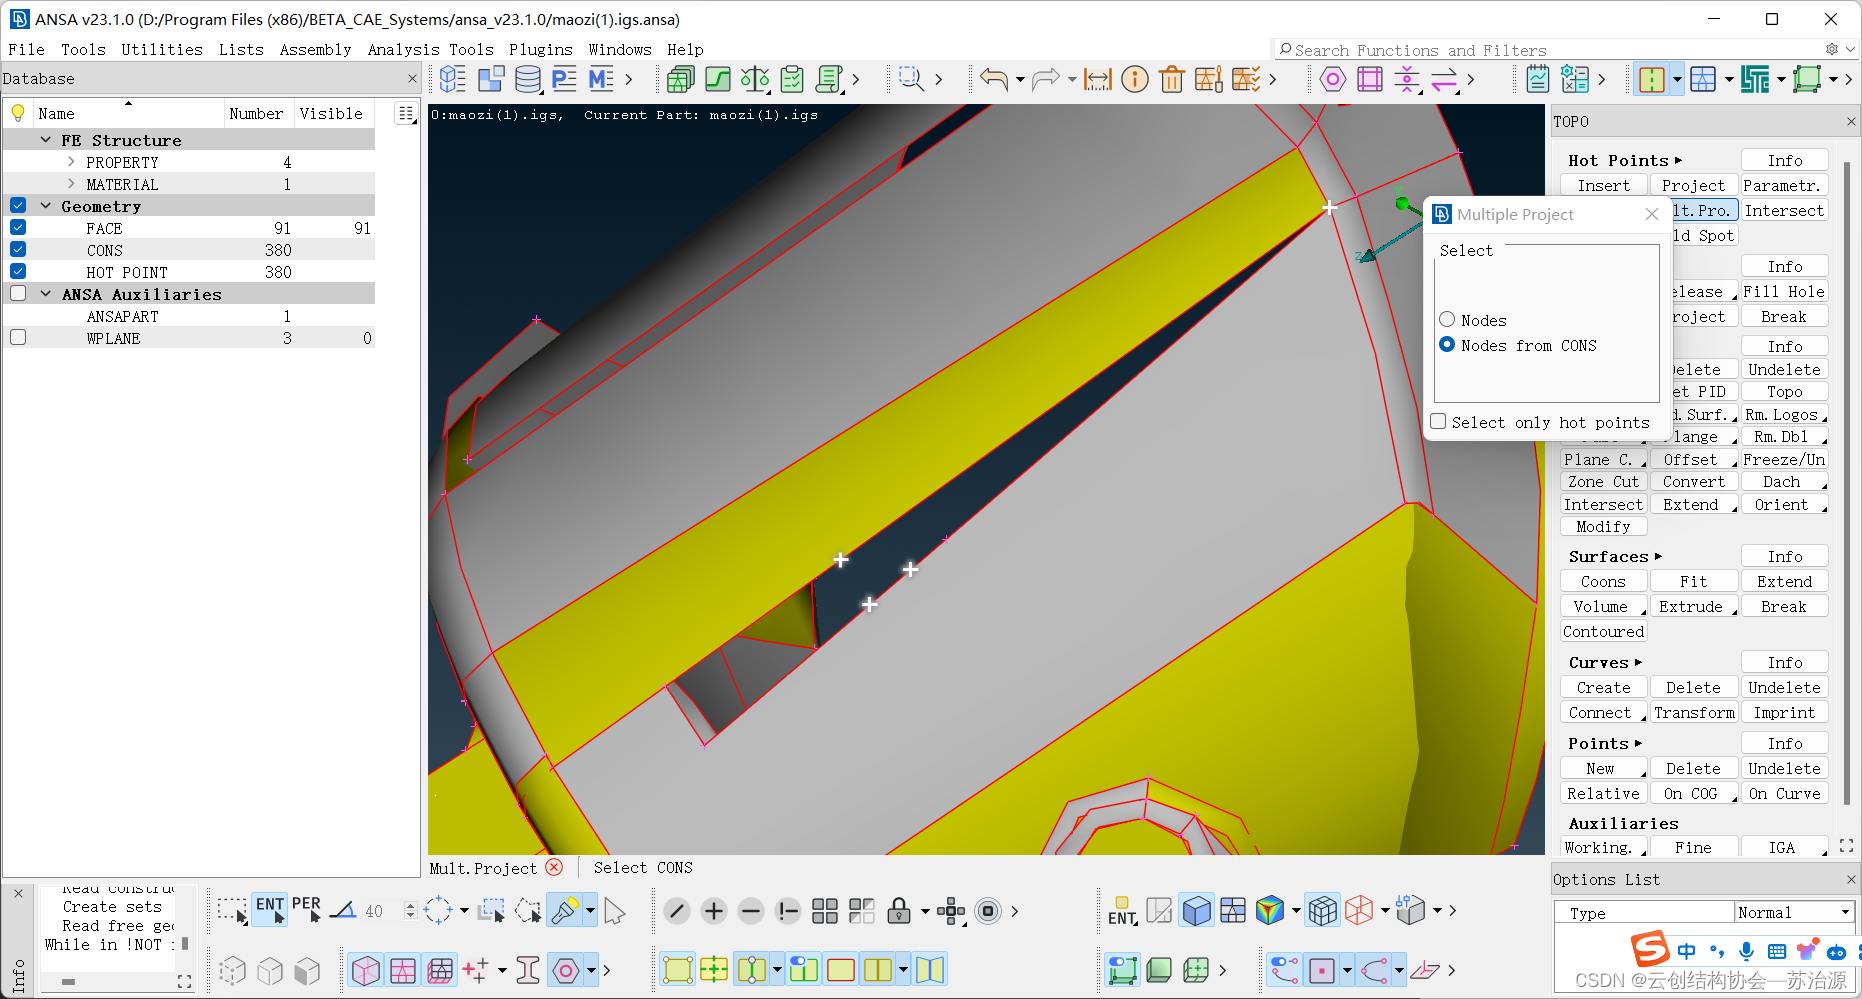
Task: Open the Assembly menu
Action: tap(315, 50)
